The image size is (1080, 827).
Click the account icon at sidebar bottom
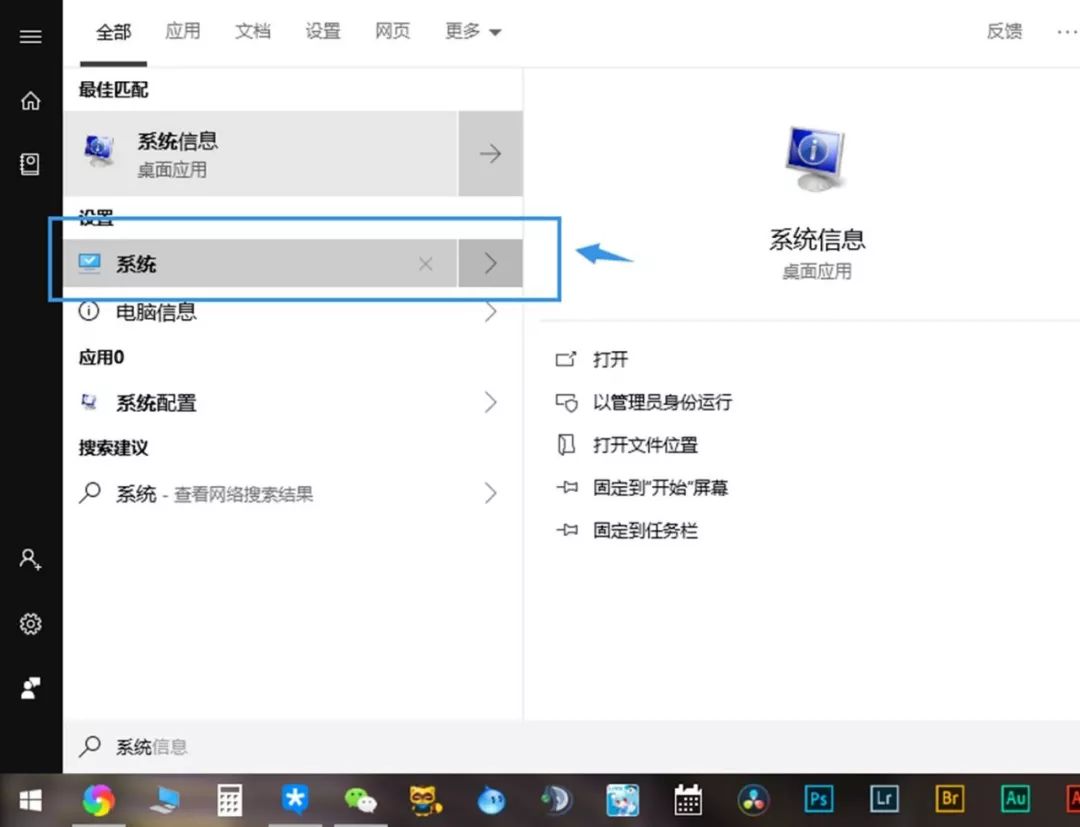pos(30,687)
